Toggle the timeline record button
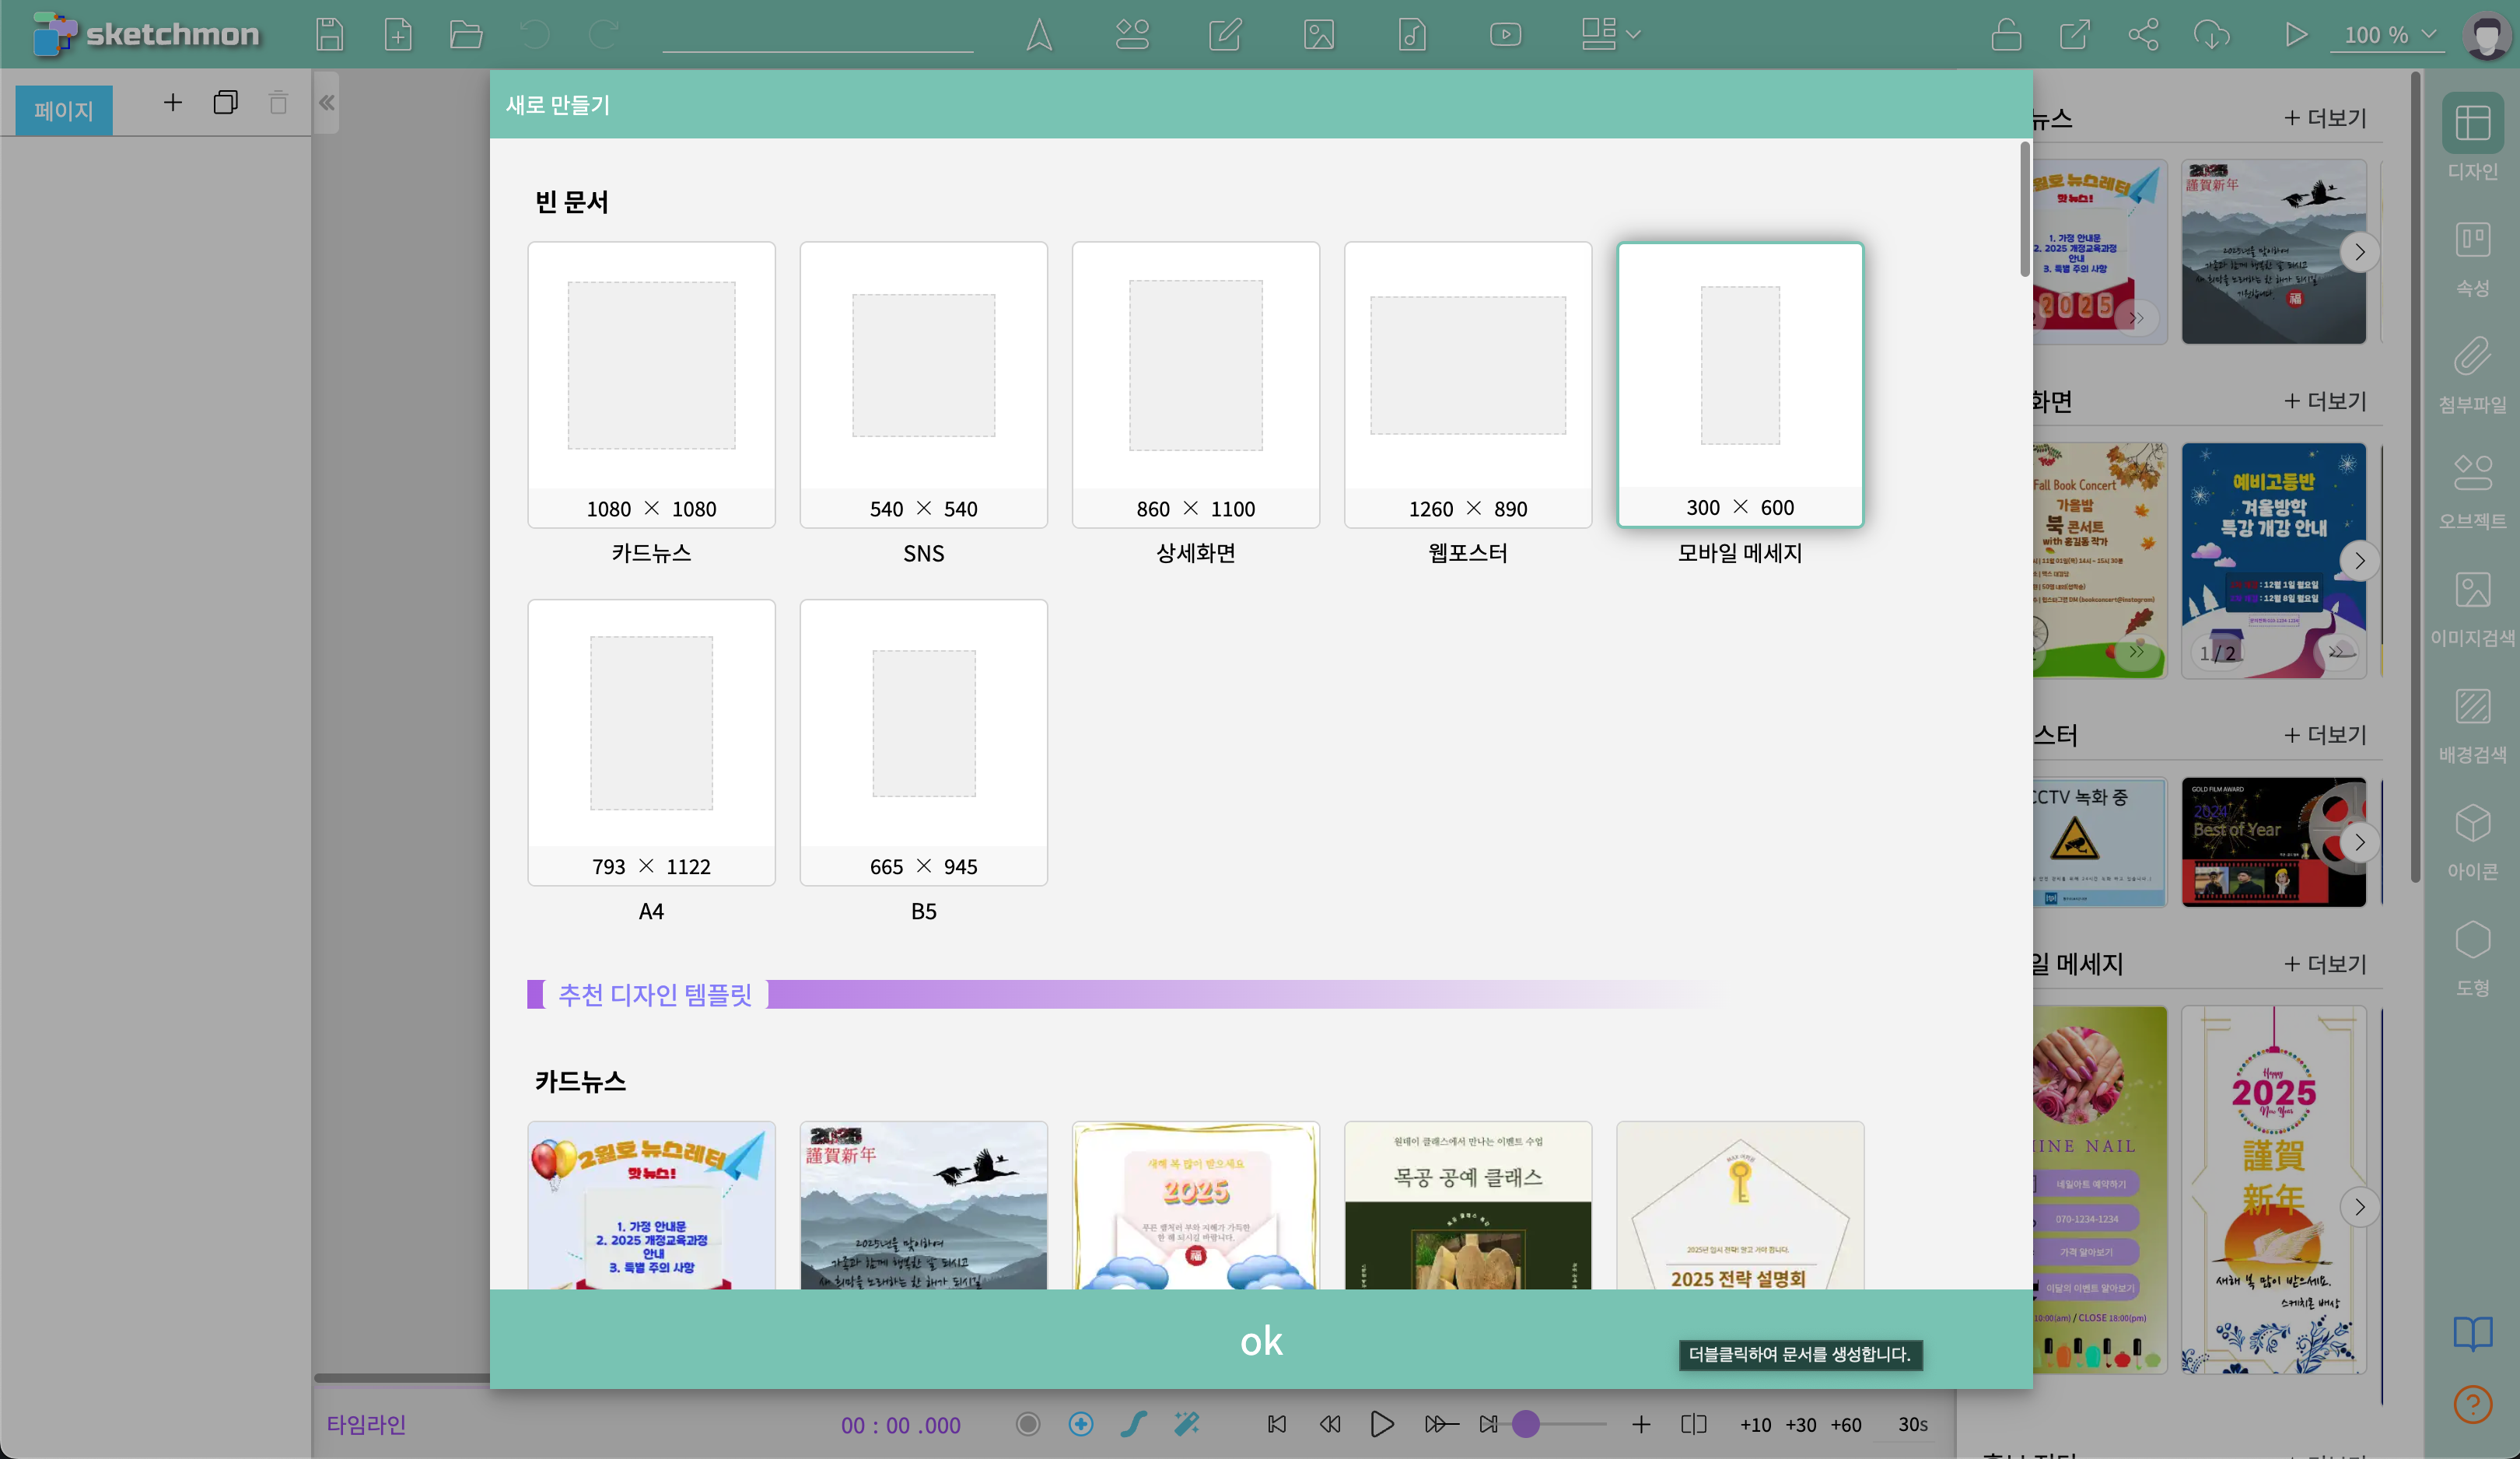 [1027, 1424]
